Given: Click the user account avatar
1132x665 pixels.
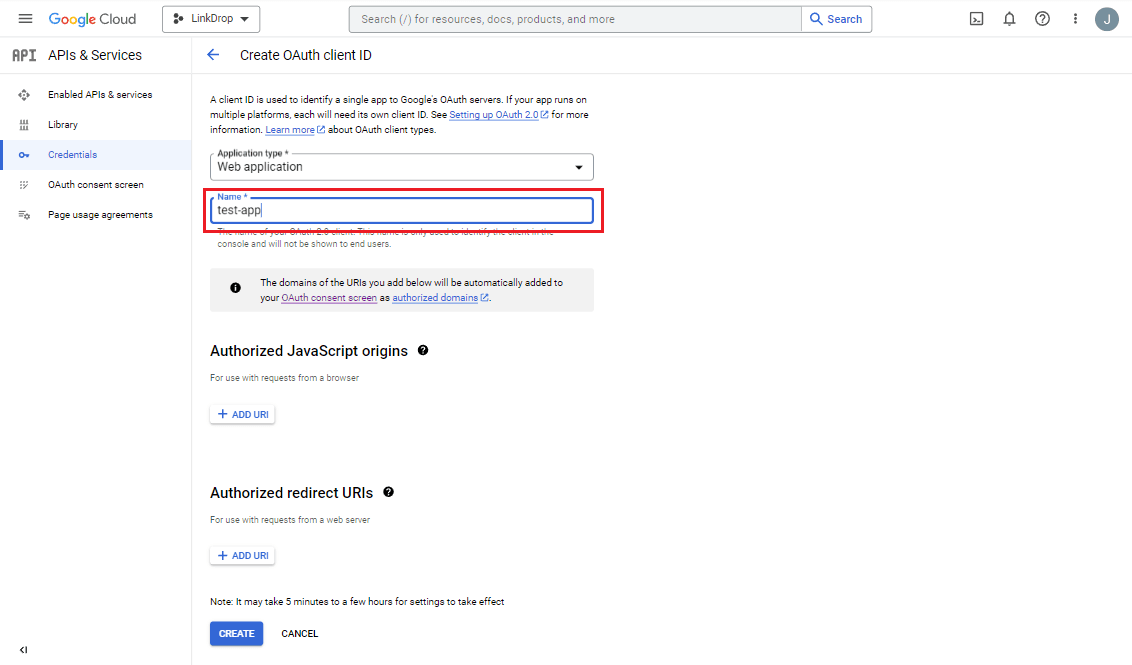Looking at the screenshot, I should tap(1106, 19).
